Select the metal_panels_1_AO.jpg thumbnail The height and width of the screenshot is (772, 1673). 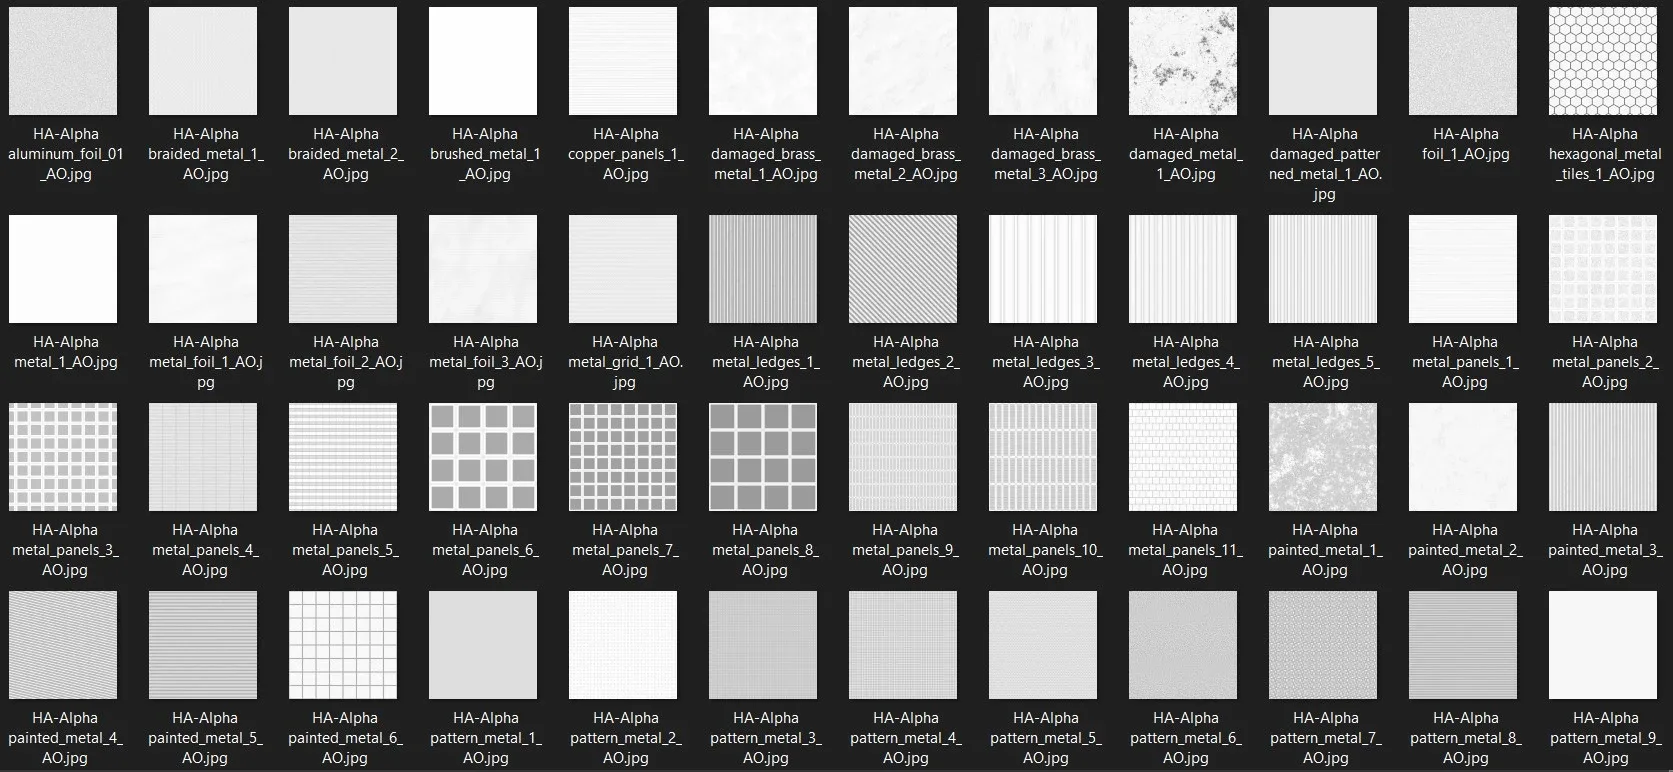click(1463, 269)
